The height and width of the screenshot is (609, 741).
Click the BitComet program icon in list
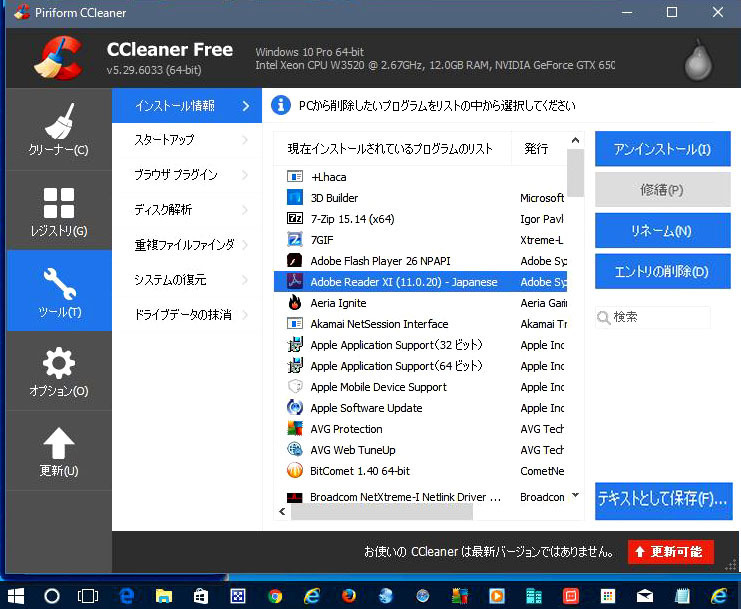click(295, 471)
